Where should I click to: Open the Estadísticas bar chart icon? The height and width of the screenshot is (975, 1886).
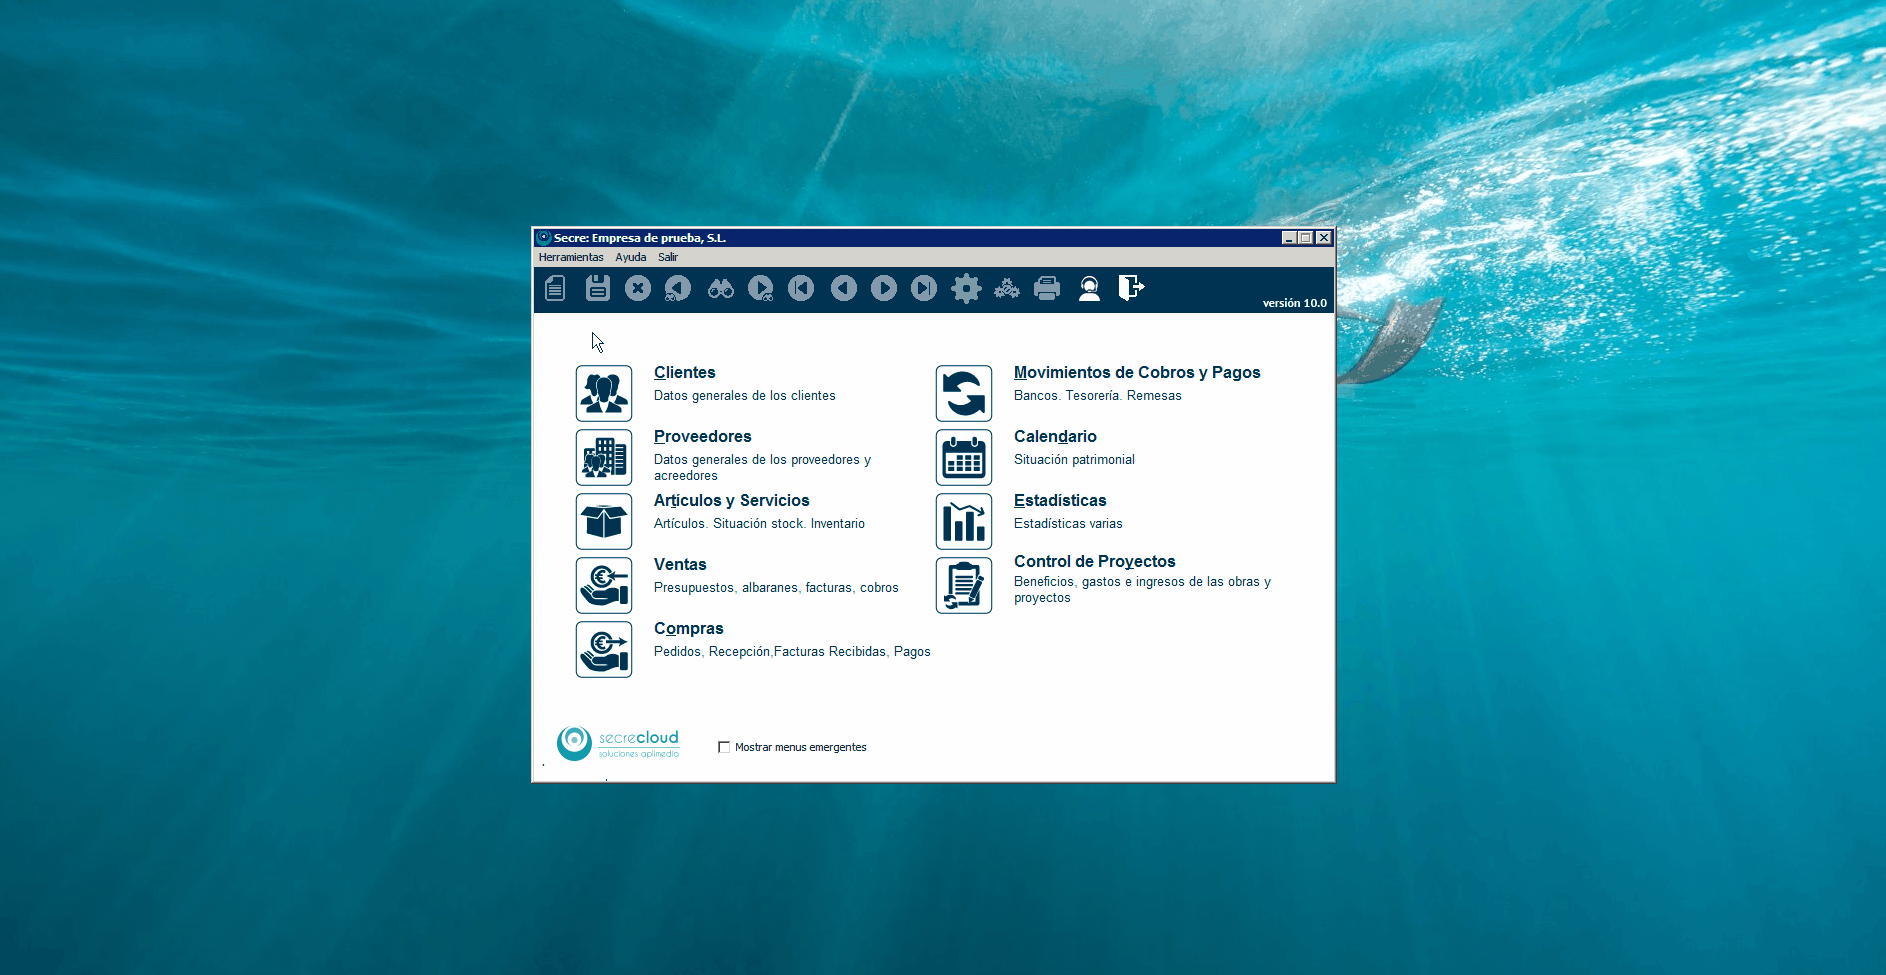(x=964, y=521)
